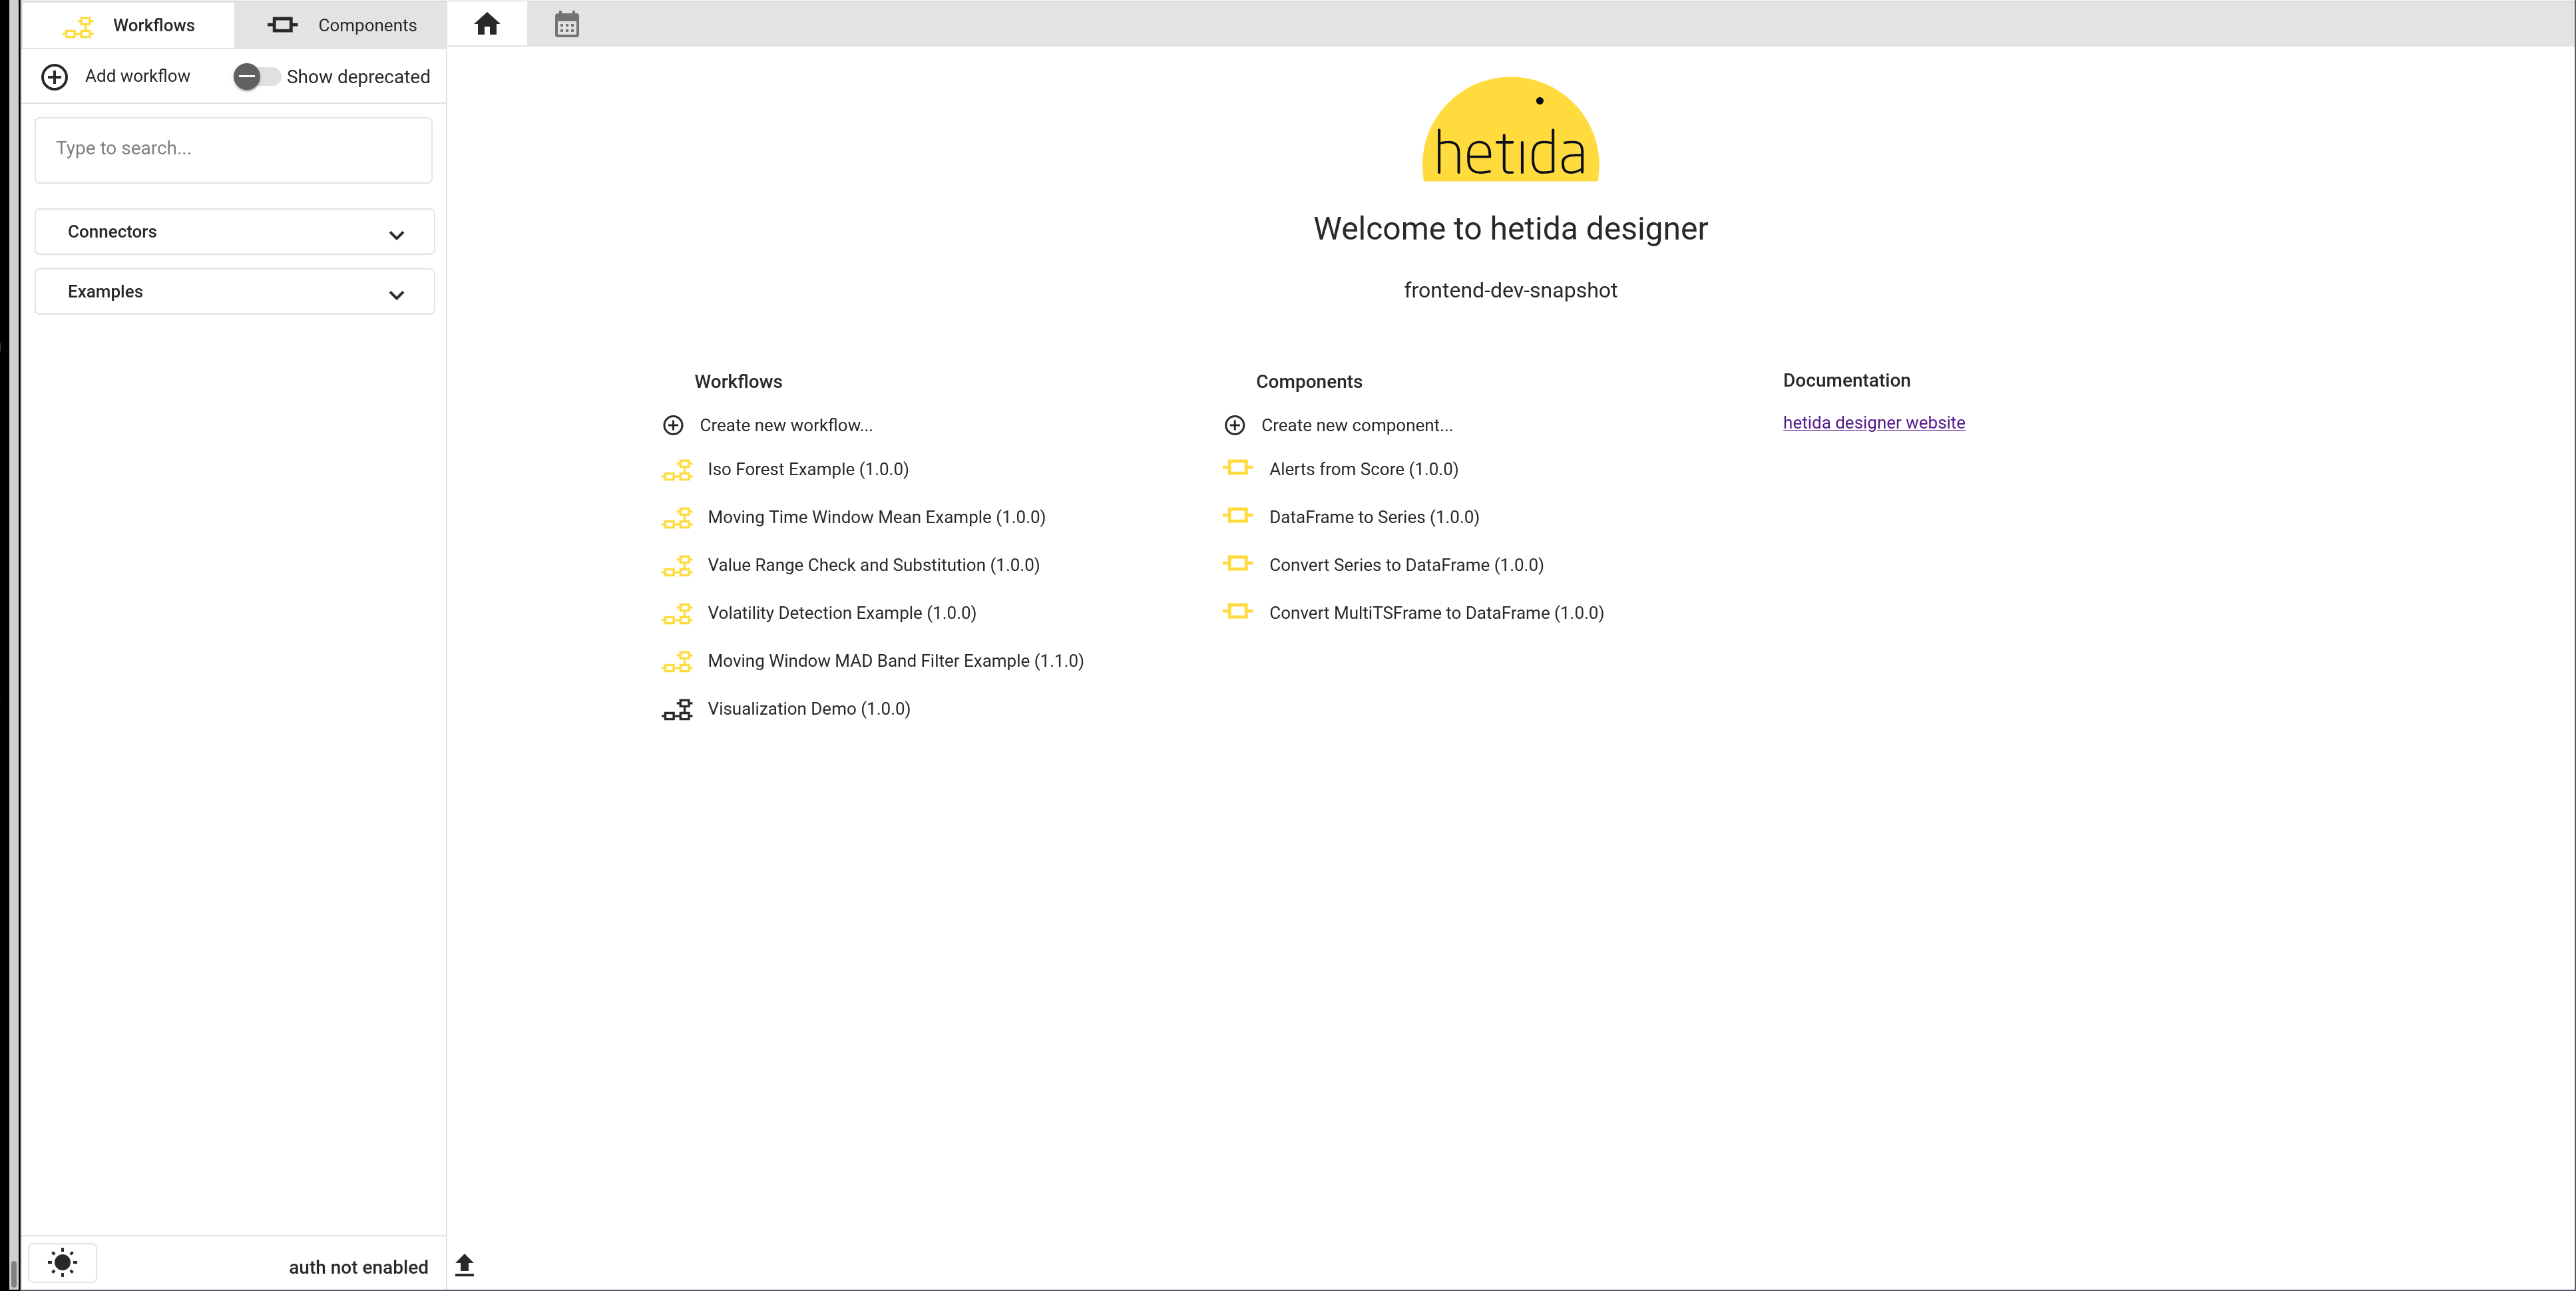2576x1291 pixels.
Task: Click the Iso Forest Example workflow icon
Action: [677, 470]
